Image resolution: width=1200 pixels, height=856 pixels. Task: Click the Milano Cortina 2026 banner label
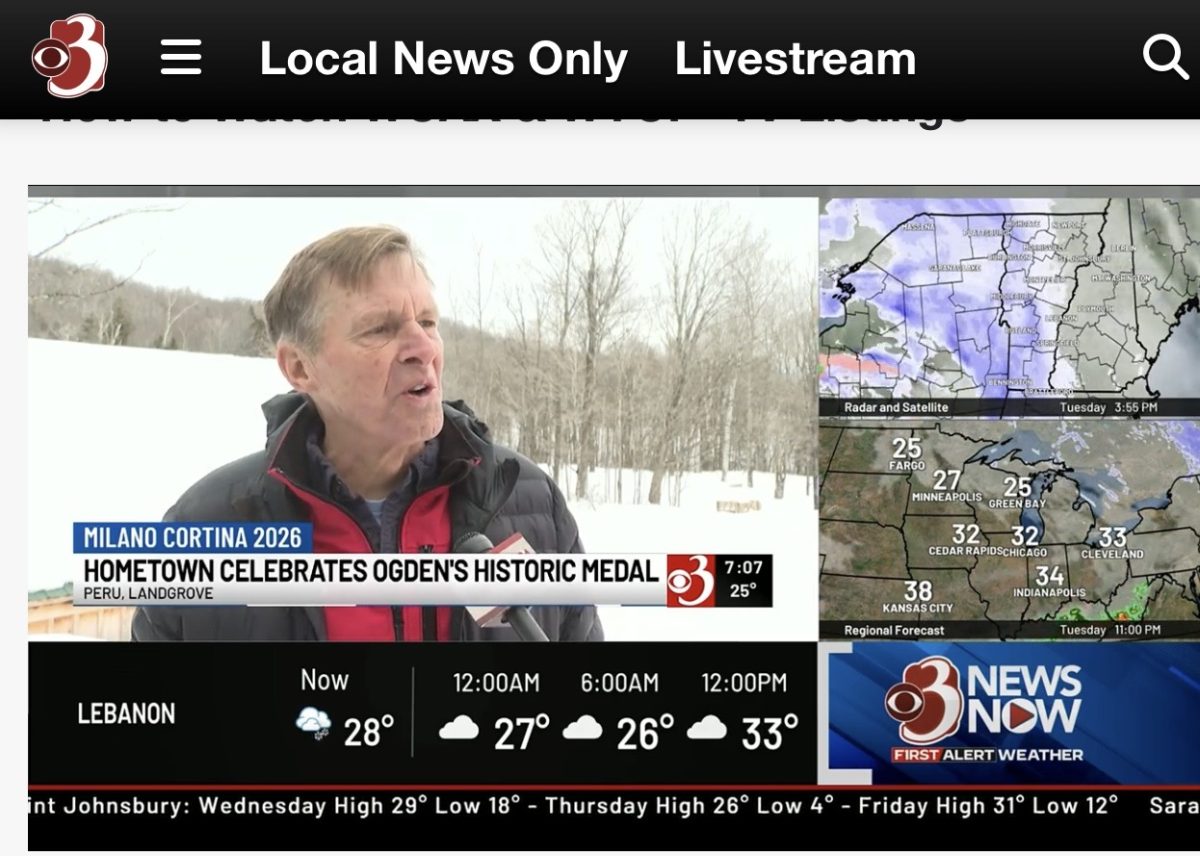192,537
